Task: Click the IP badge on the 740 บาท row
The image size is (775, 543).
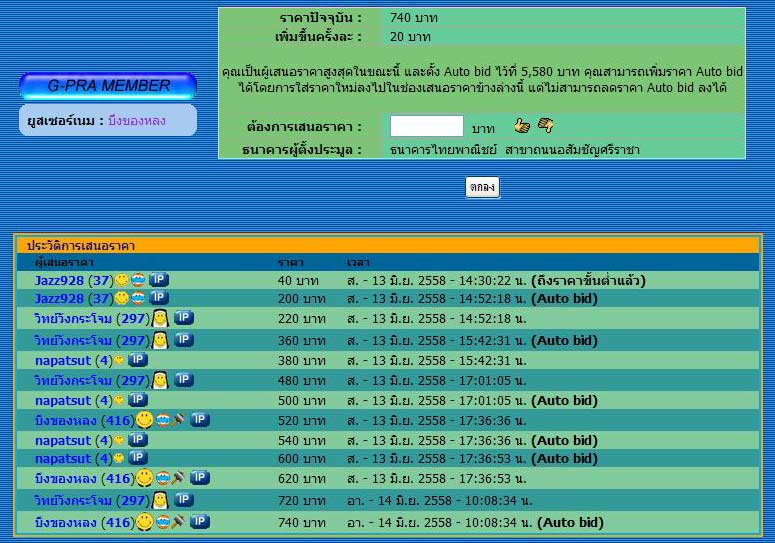Action: 200,522
